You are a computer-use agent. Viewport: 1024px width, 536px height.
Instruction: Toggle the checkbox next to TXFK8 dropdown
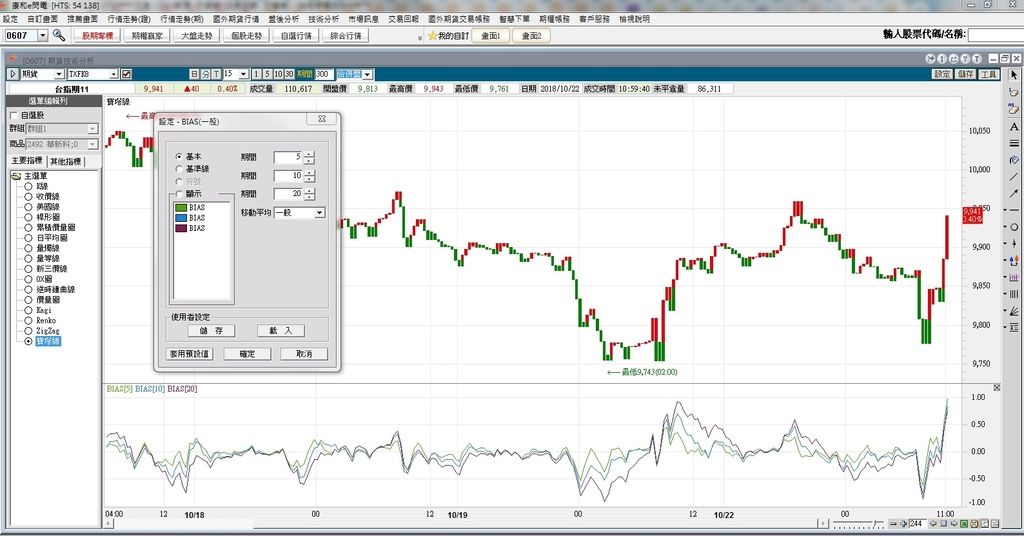[126, 74]
